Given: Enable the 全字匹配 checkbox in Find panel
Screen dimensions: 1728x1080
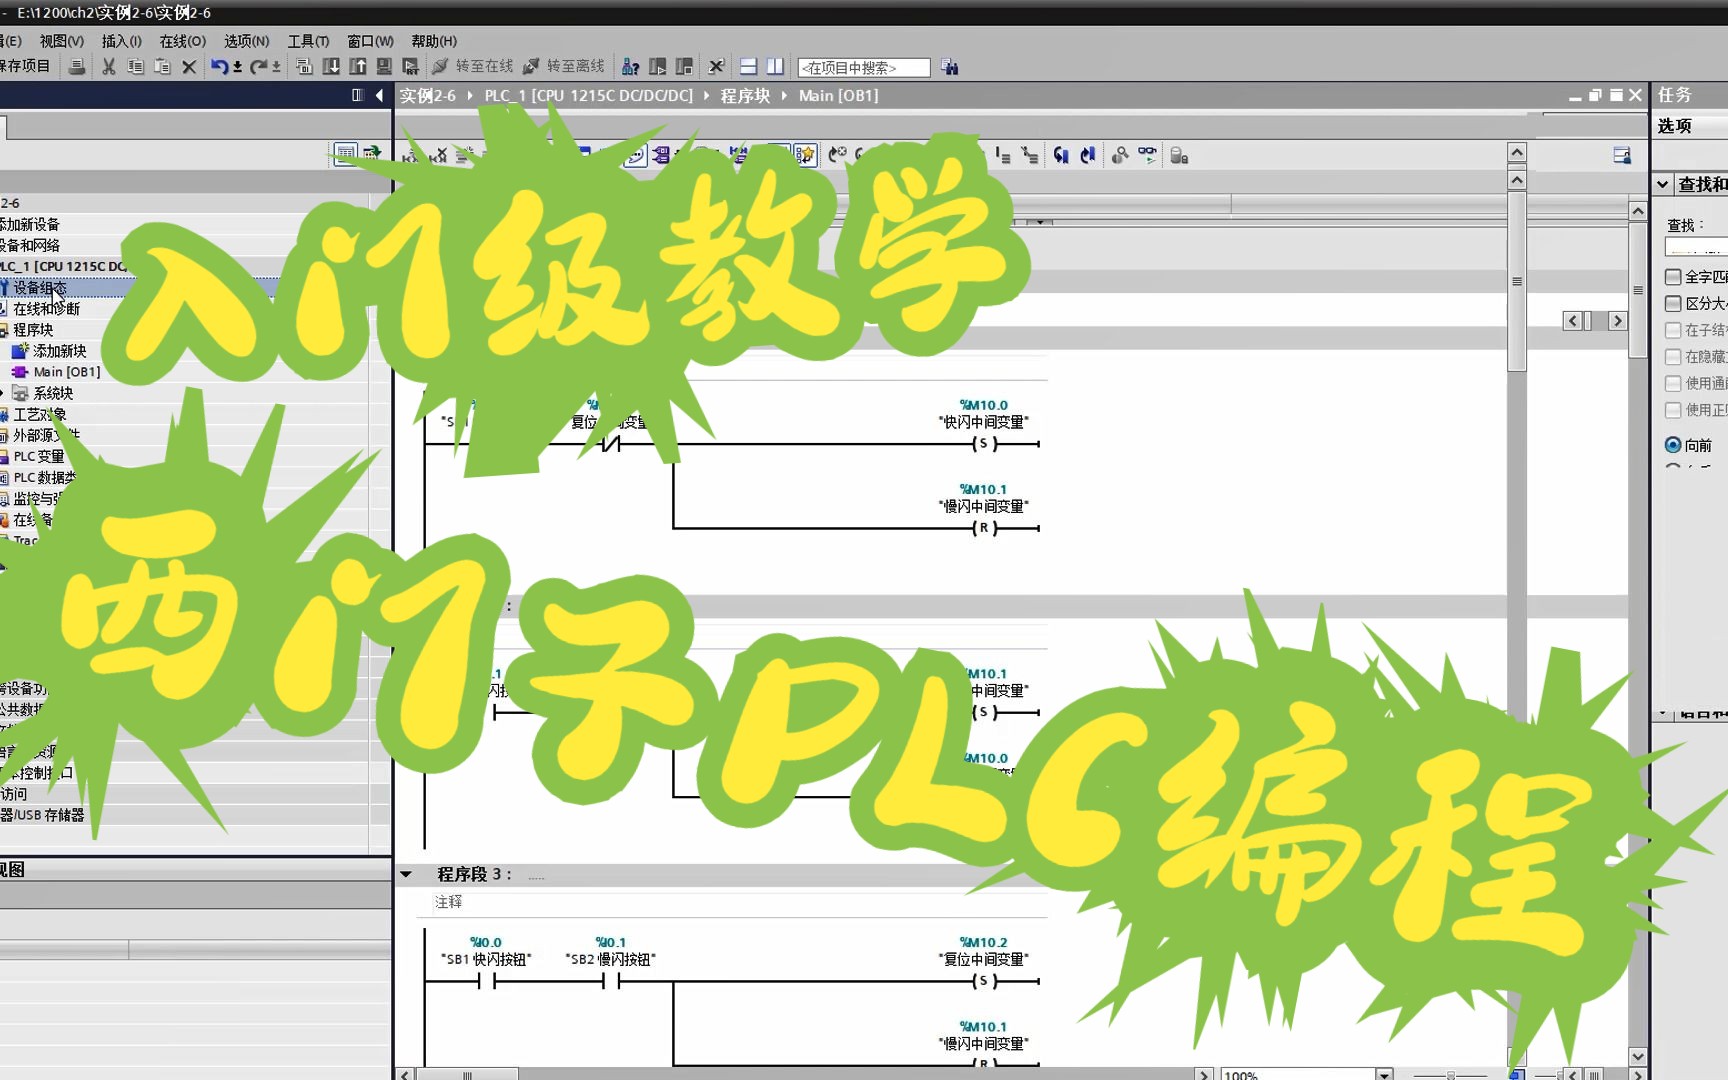Looking at the screenshot, I should point(1674,277).
